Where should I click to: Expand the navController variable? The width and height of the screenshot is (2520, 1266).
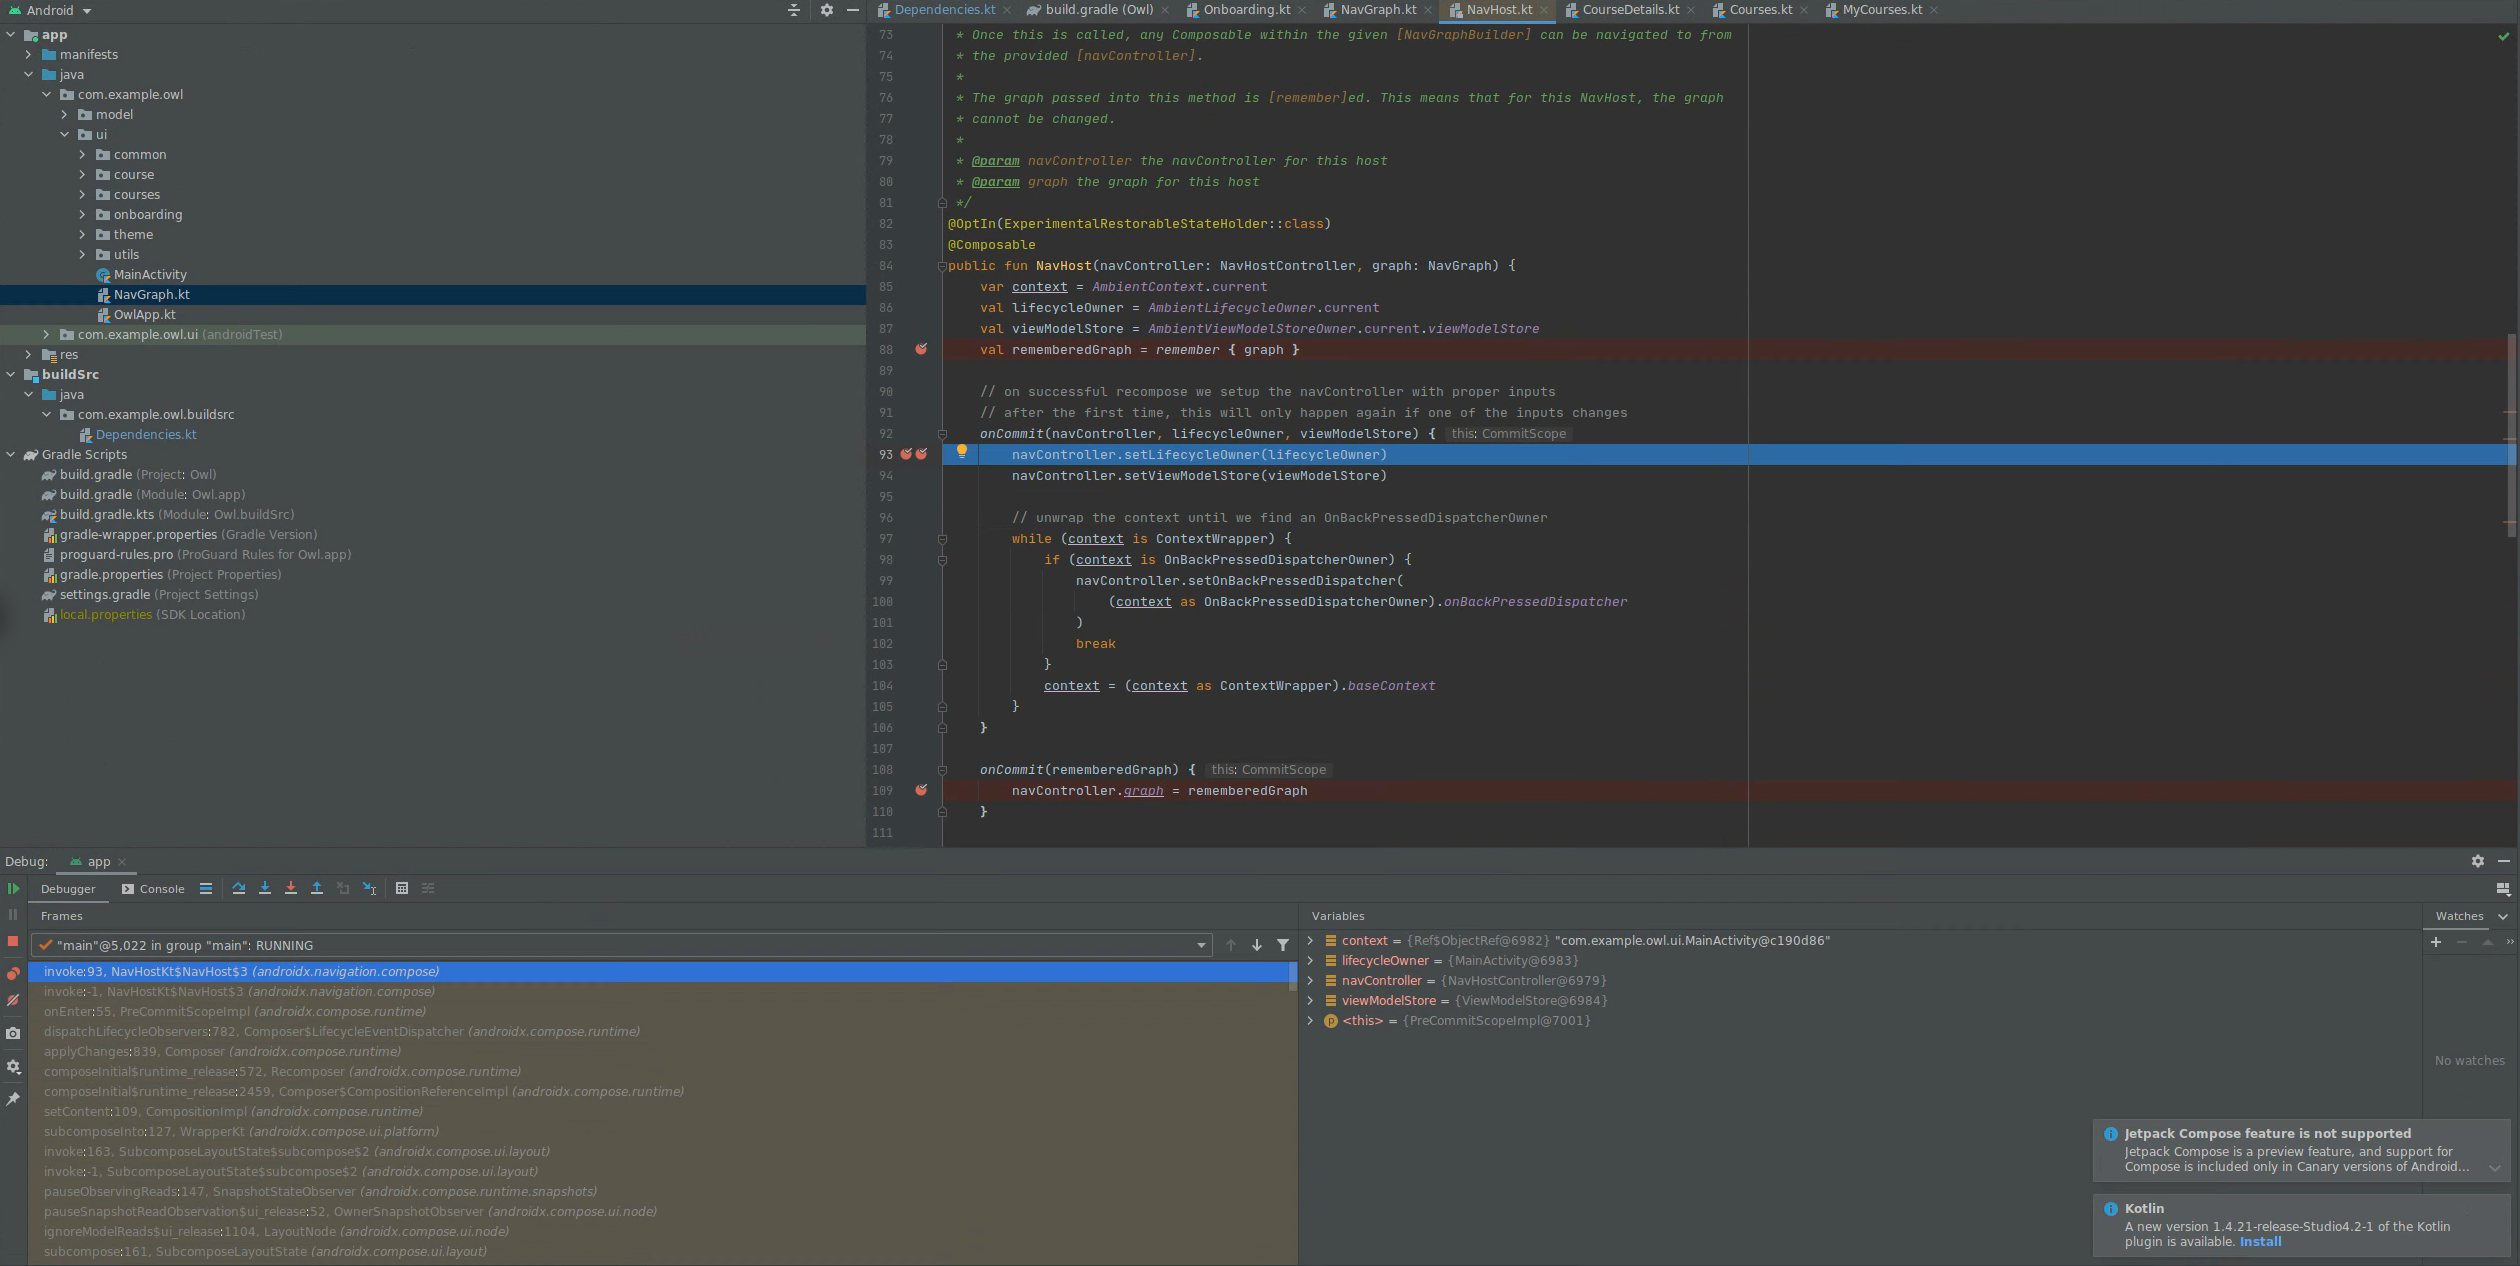(1310, 981)
